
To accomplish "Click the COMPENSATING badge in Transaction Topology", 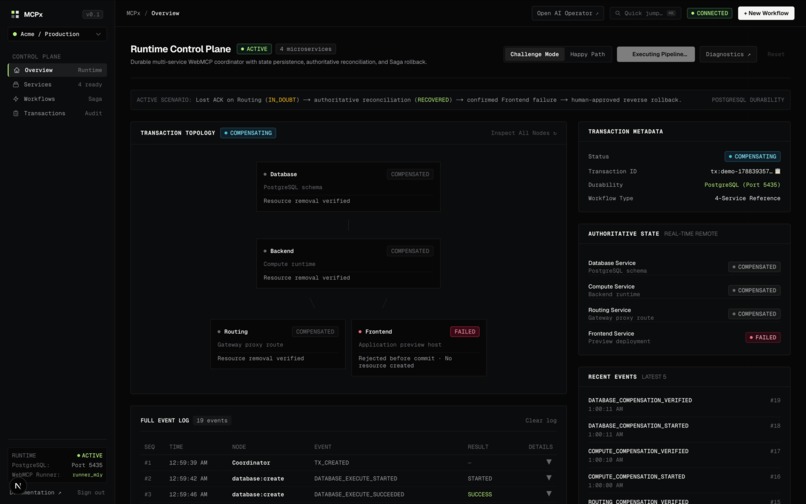I will 248,133.
